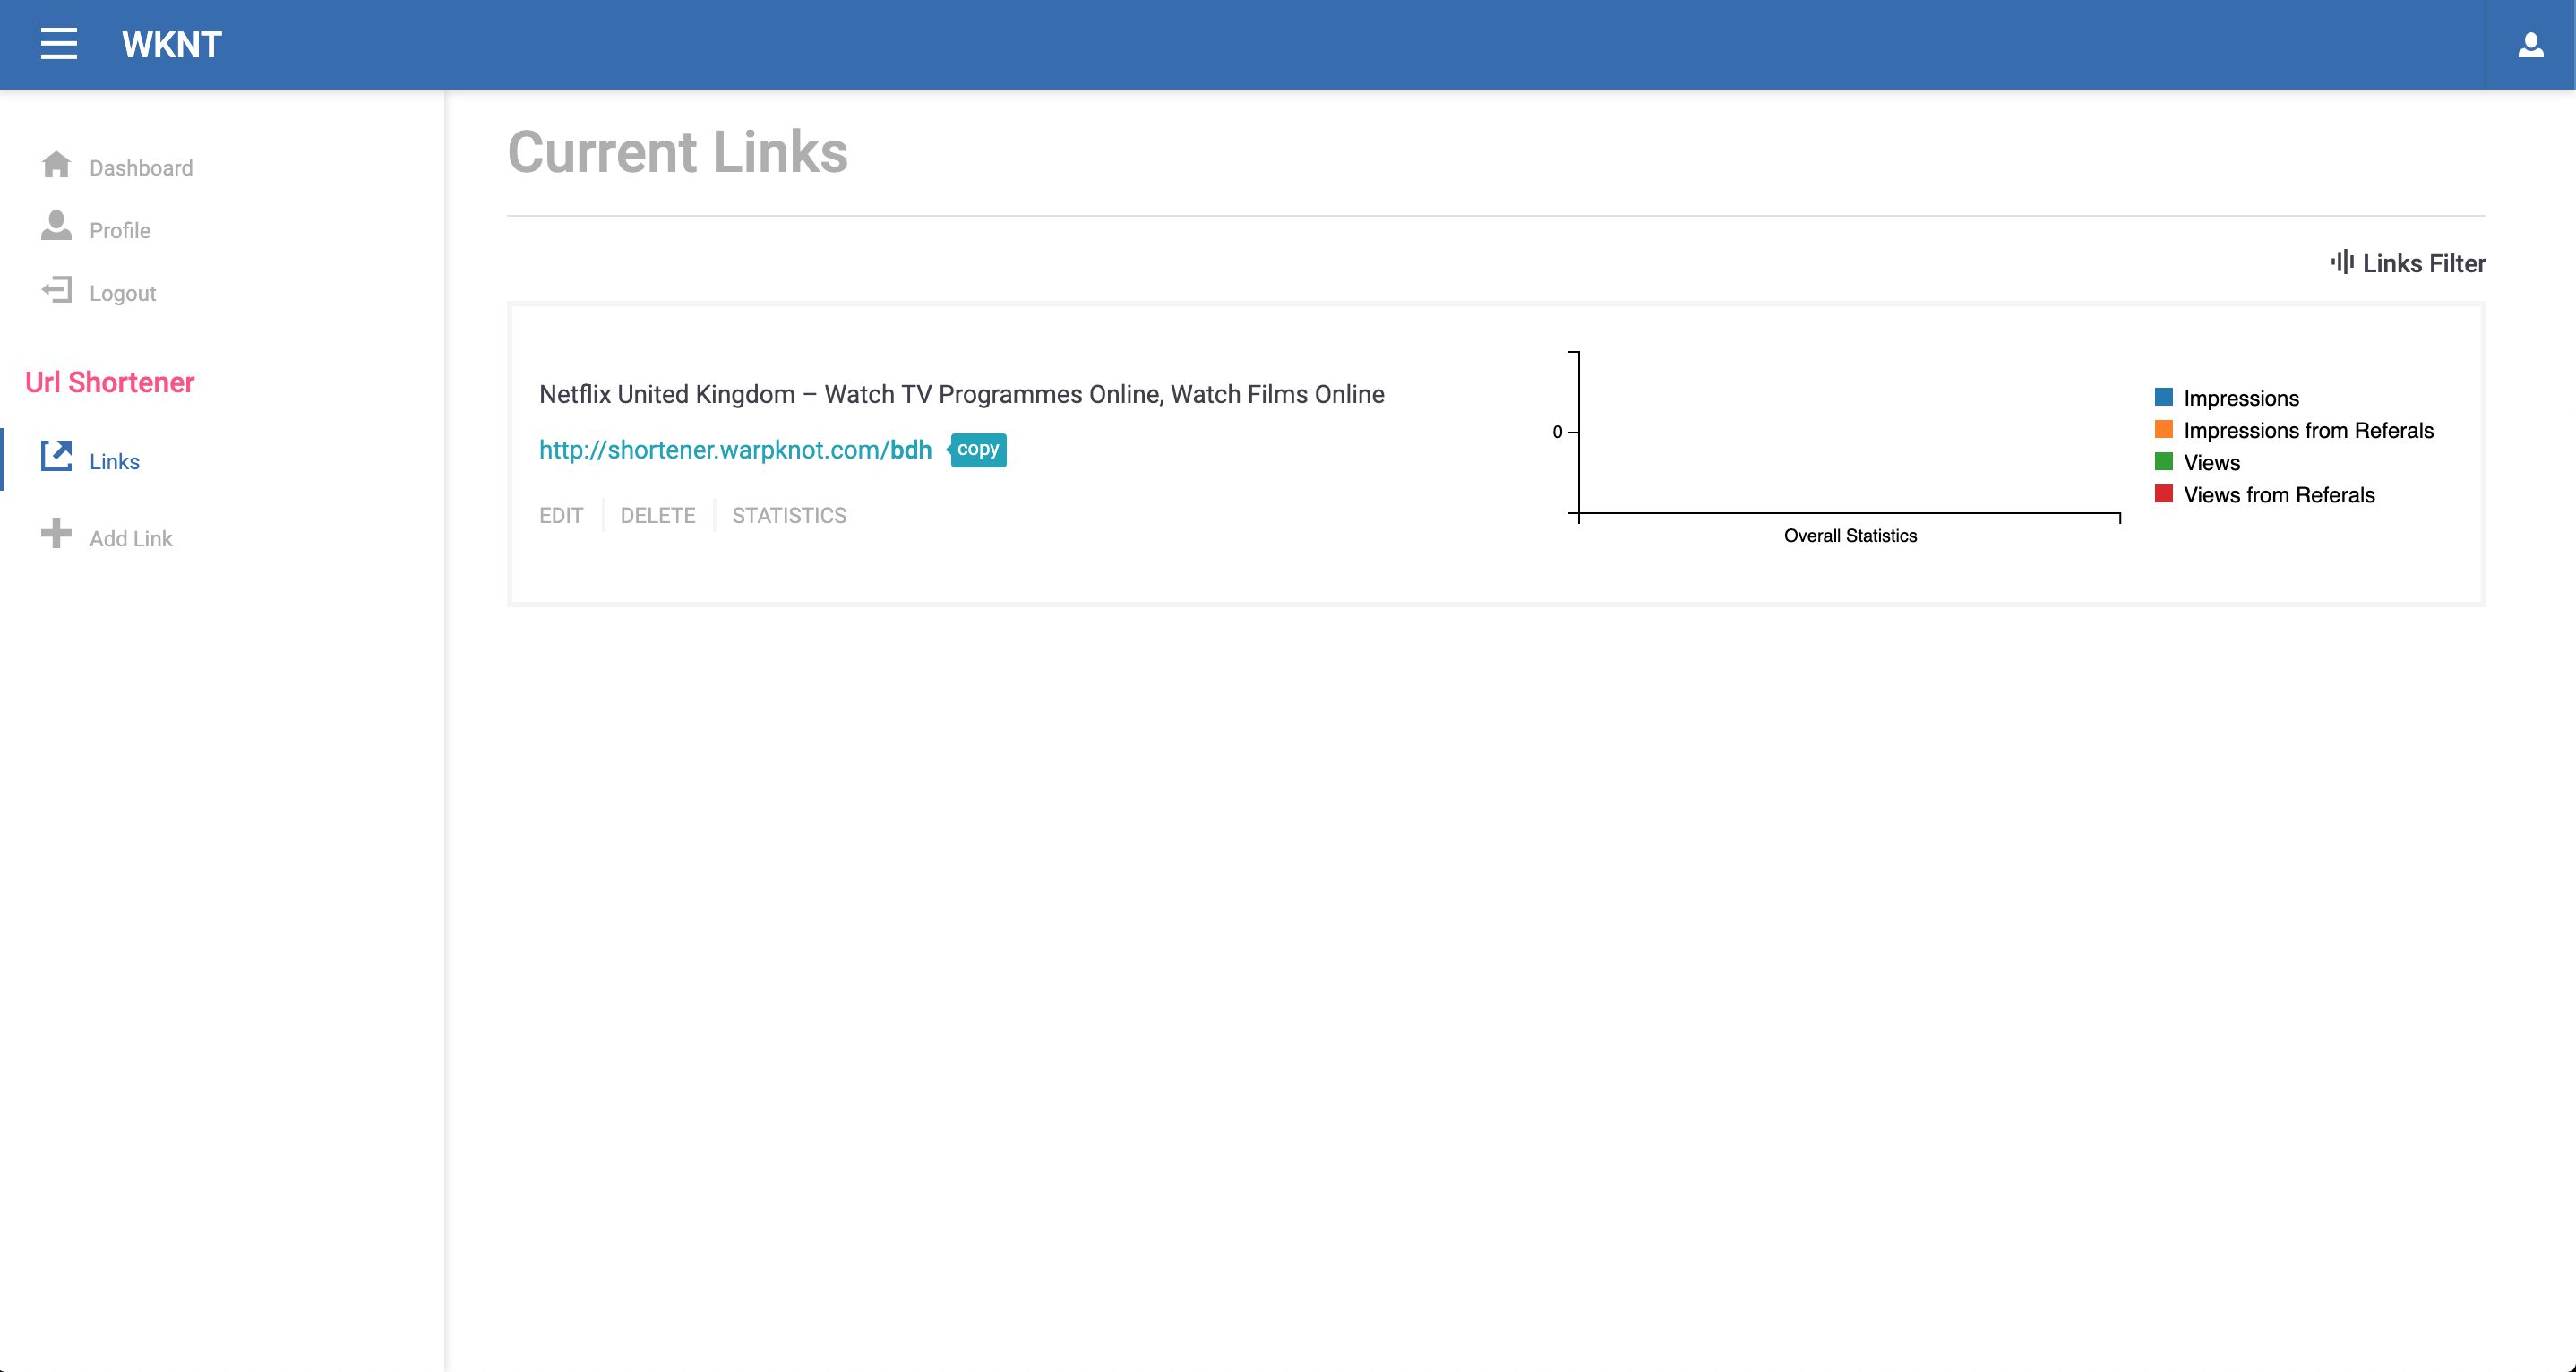Viewport: 2576px width, 1372px height.
Task: Click the Links Filter bars icon
Action: [x=2342, y=262]
